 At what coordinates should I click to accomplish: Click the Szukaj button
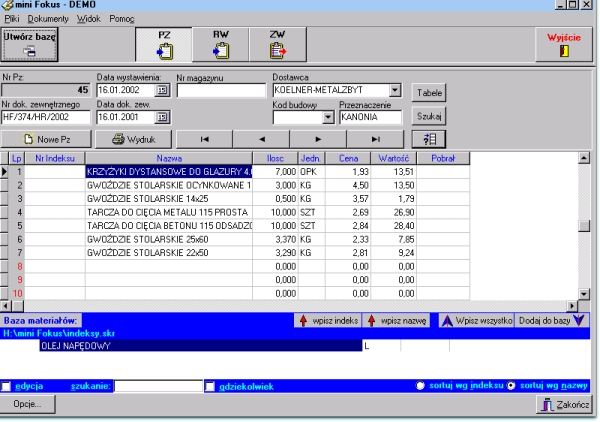pyautogui.click(x=429, y=116)
